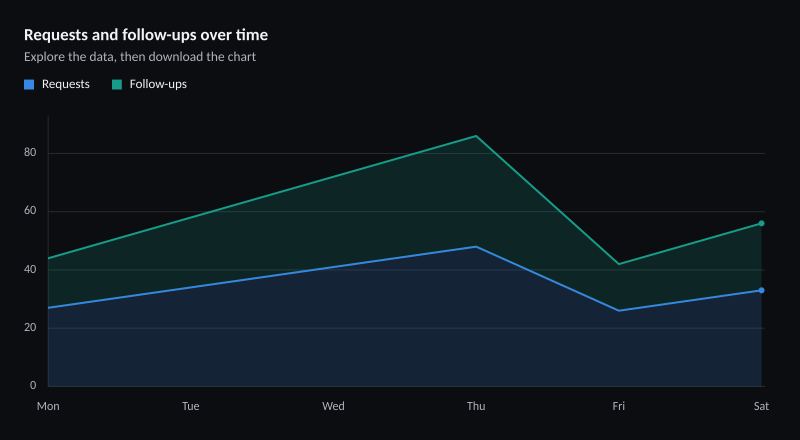Click the Thu x-axis label

click(x=476, y=406)
